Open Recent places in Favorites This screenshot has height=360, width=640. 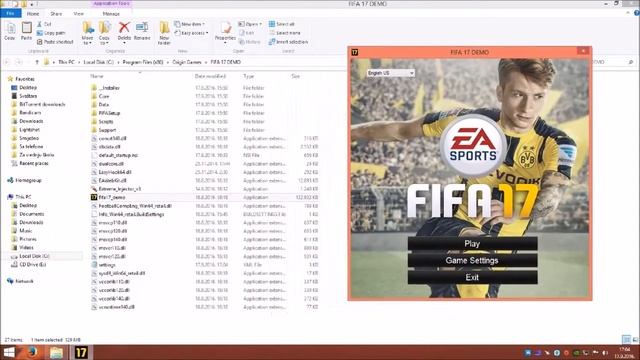pyautogui.click(x=33, y=163)
